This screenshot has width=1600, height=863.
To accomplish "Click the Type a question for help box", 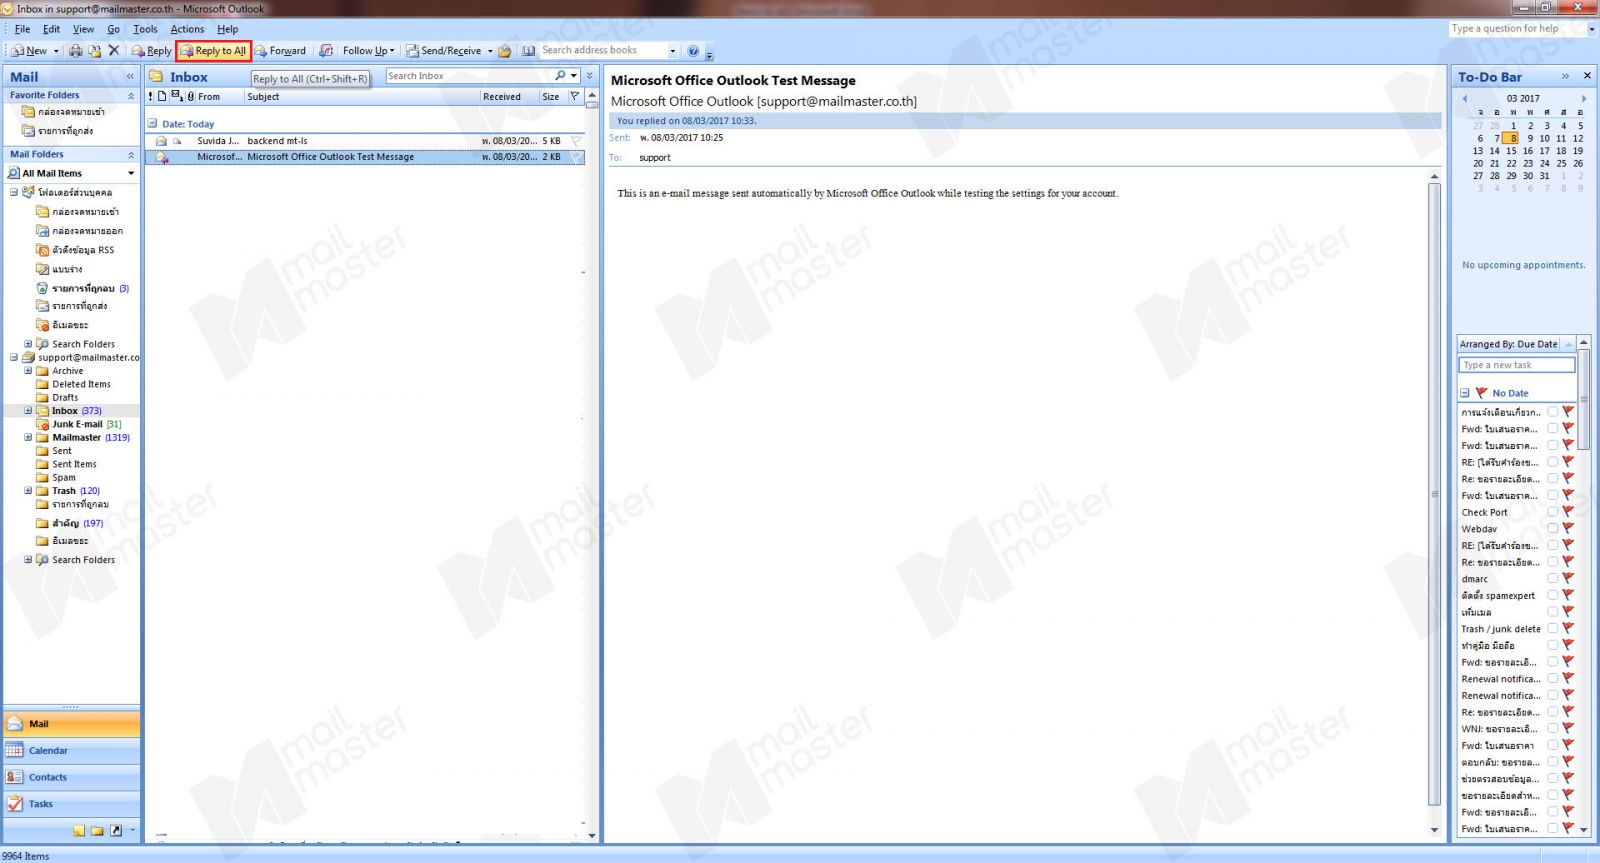I will tap(1517, 29).
